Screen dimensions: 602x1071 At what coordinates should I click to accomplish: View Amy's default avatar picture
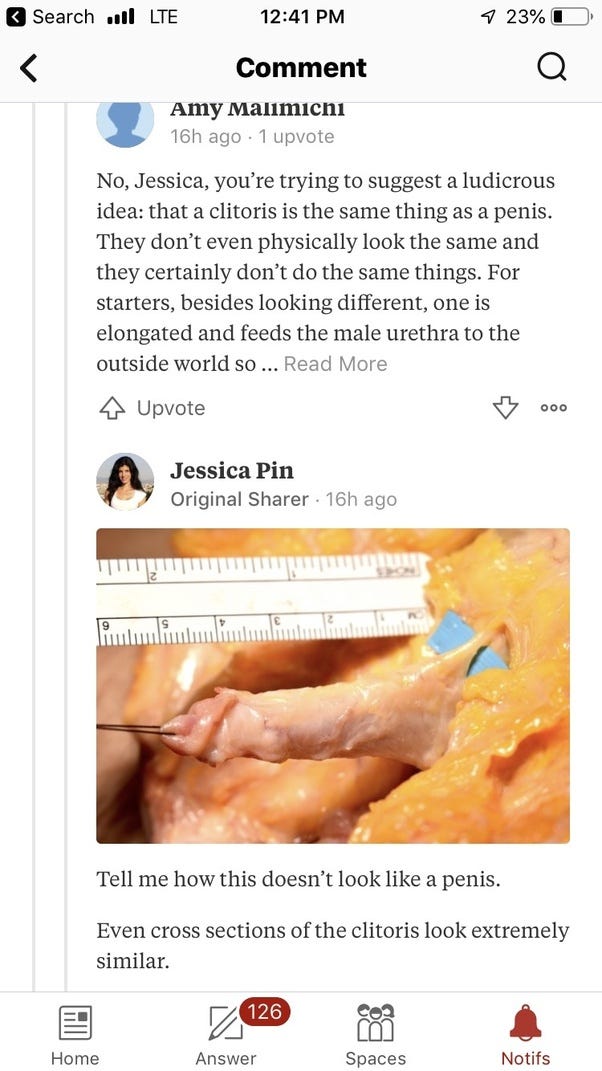tap(125, 124)
